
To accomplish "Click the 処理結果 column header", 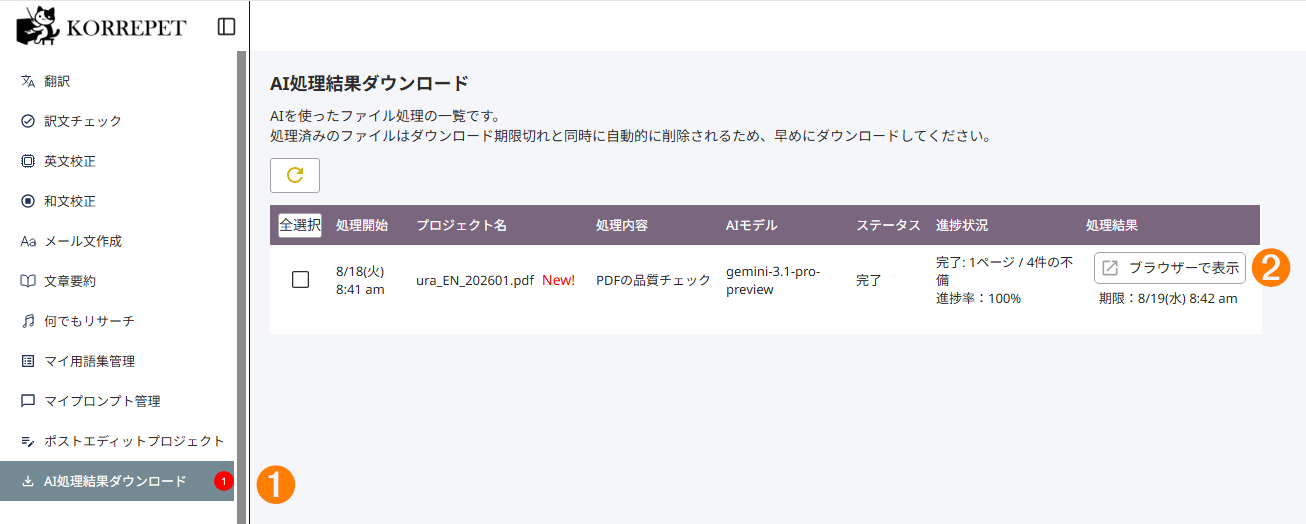I will pyautogui.click(x=1112, y=225).
